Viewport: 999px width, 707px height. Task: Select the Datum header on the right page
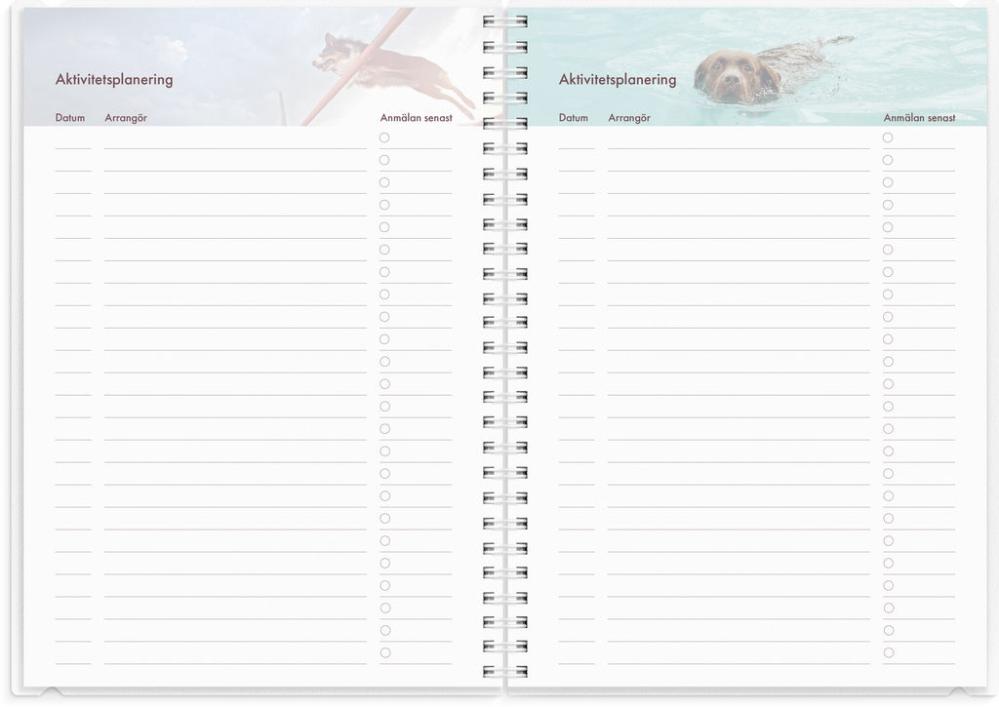point(573,118)
